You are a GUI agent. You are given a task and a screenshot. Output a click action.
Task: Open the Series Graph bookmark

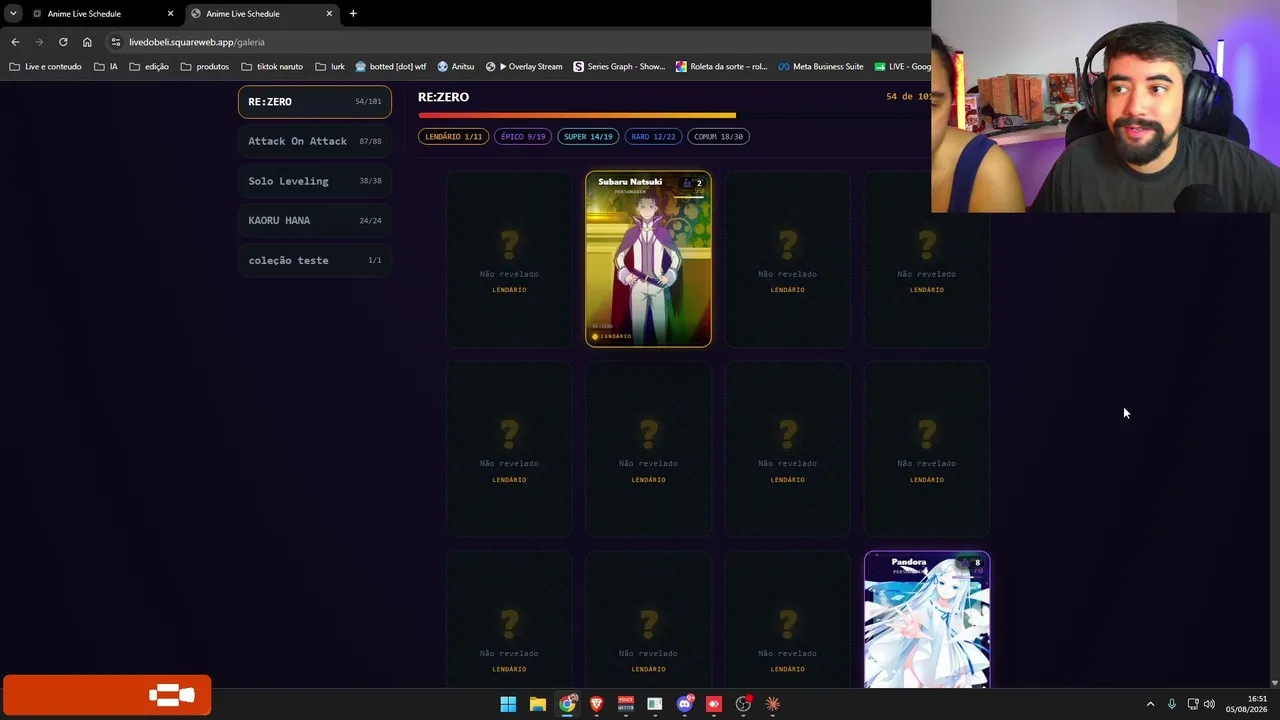[619, 67]
